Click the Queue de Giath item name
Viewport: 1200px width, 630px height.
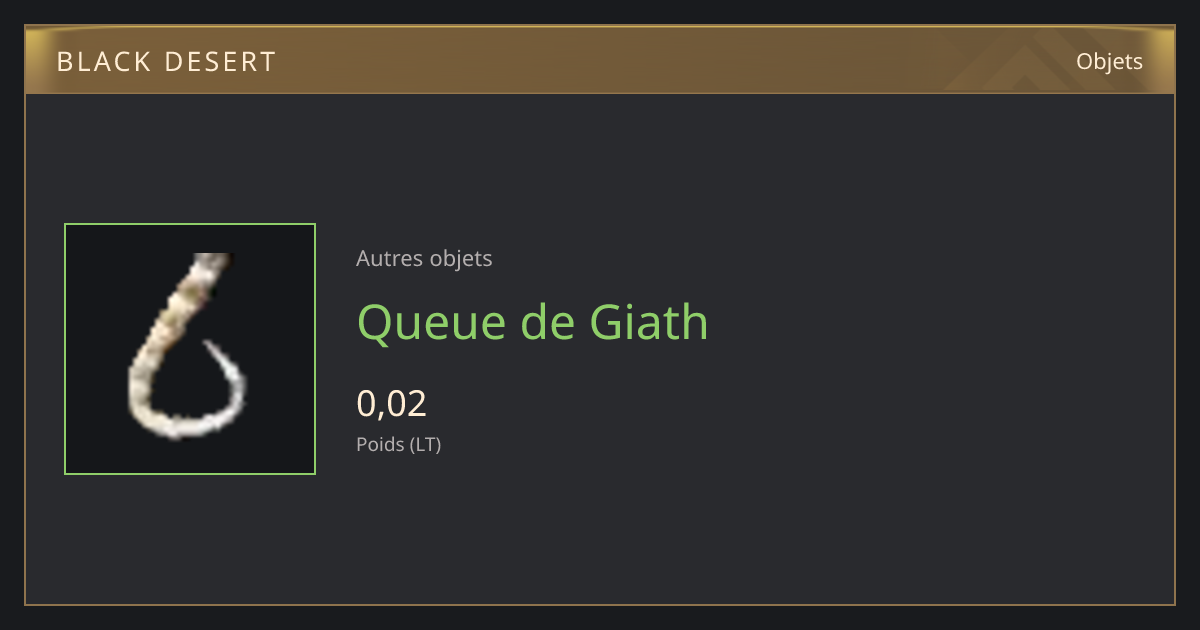533,322
